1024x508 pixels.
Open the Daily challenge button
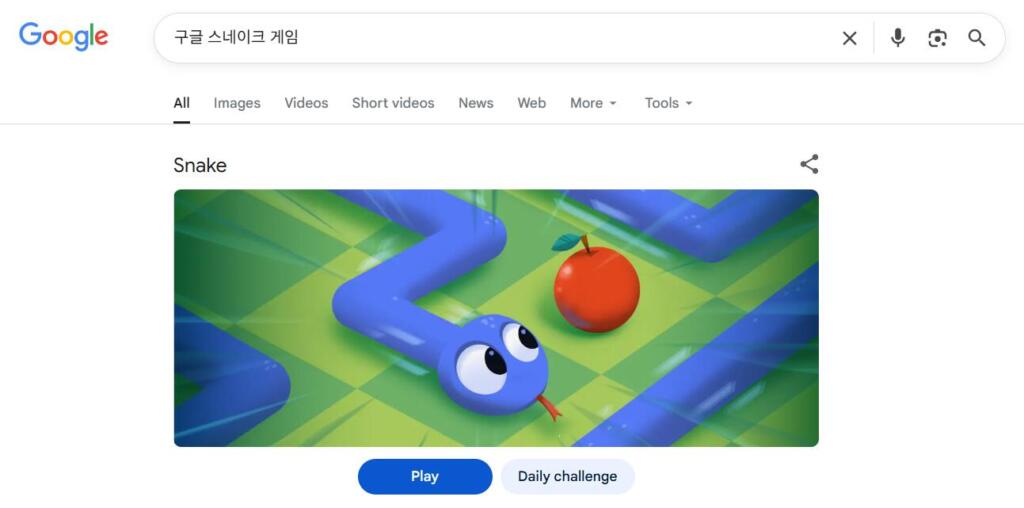(x=568, y=477)
